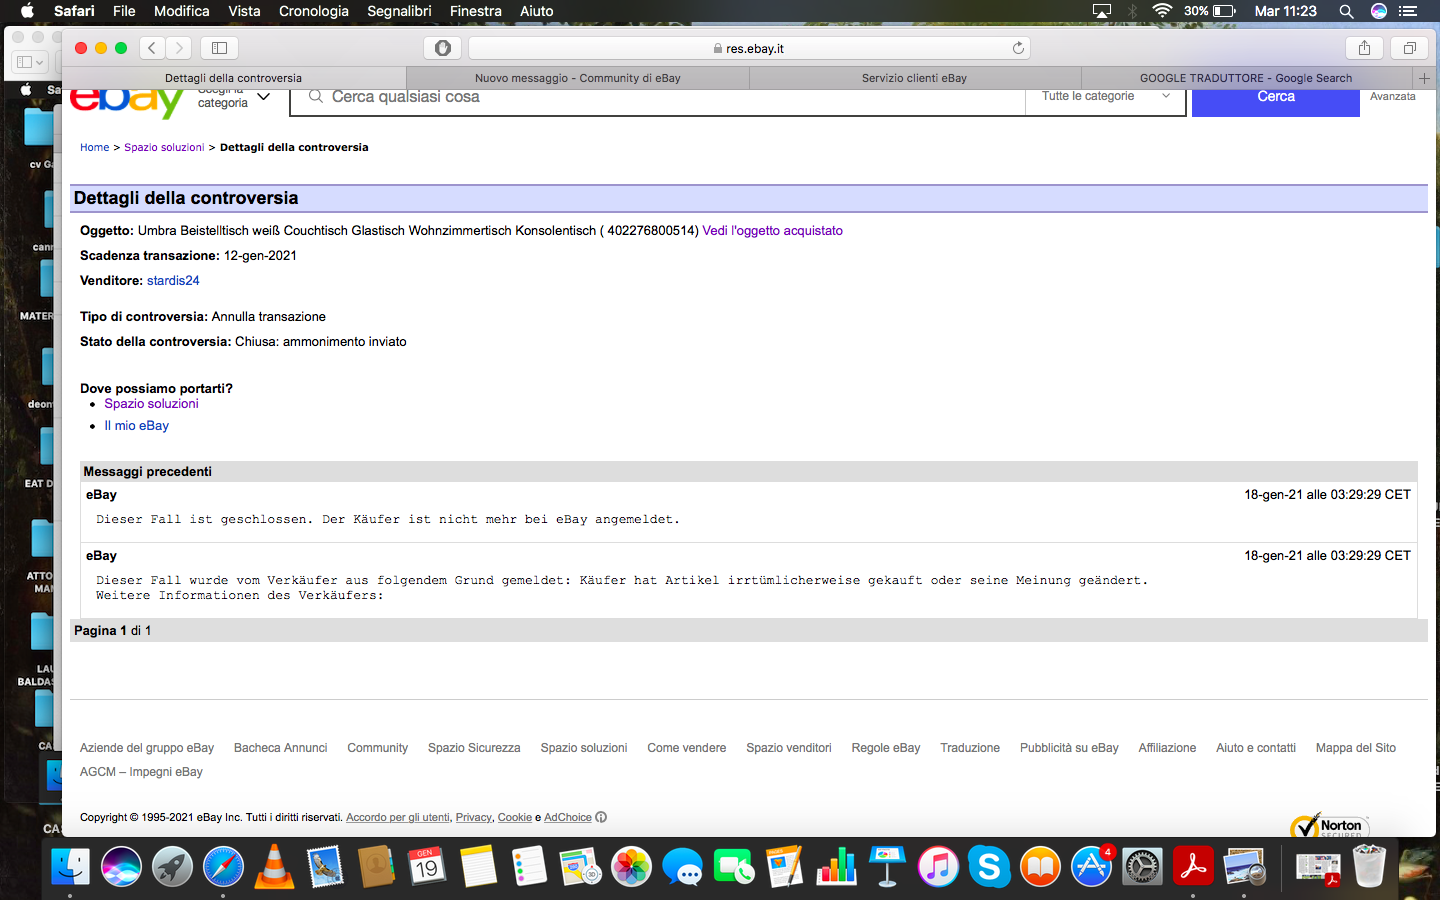1440x900 pixels.
Task: Open iBooks from the Dock
Action: [x=1040, y=866]
